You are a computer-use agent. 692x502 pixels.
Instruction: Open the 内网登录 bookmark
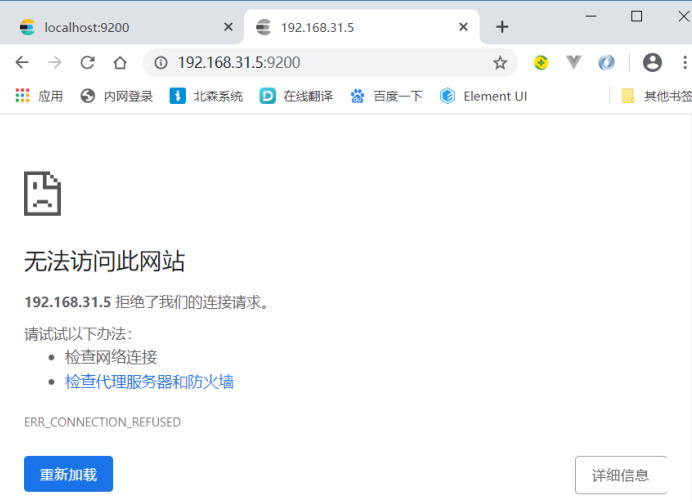tap(117, 96)
